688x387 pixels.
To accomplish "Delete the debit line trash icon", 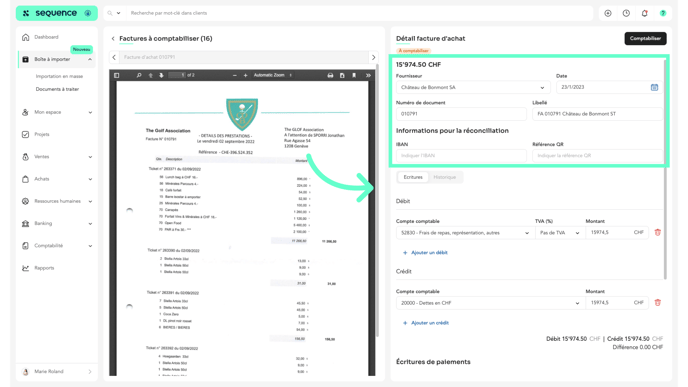I will click(657, 233).
